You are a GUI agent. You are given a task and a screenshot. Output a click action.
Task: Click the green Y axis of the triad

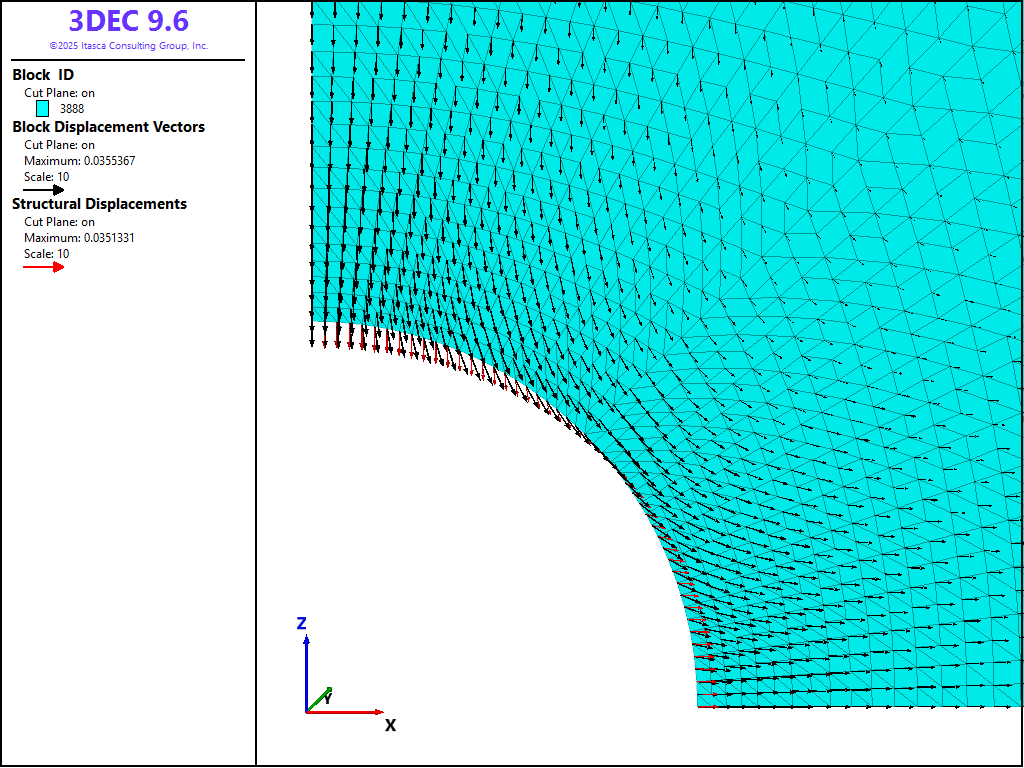click(x=318, y=699)
